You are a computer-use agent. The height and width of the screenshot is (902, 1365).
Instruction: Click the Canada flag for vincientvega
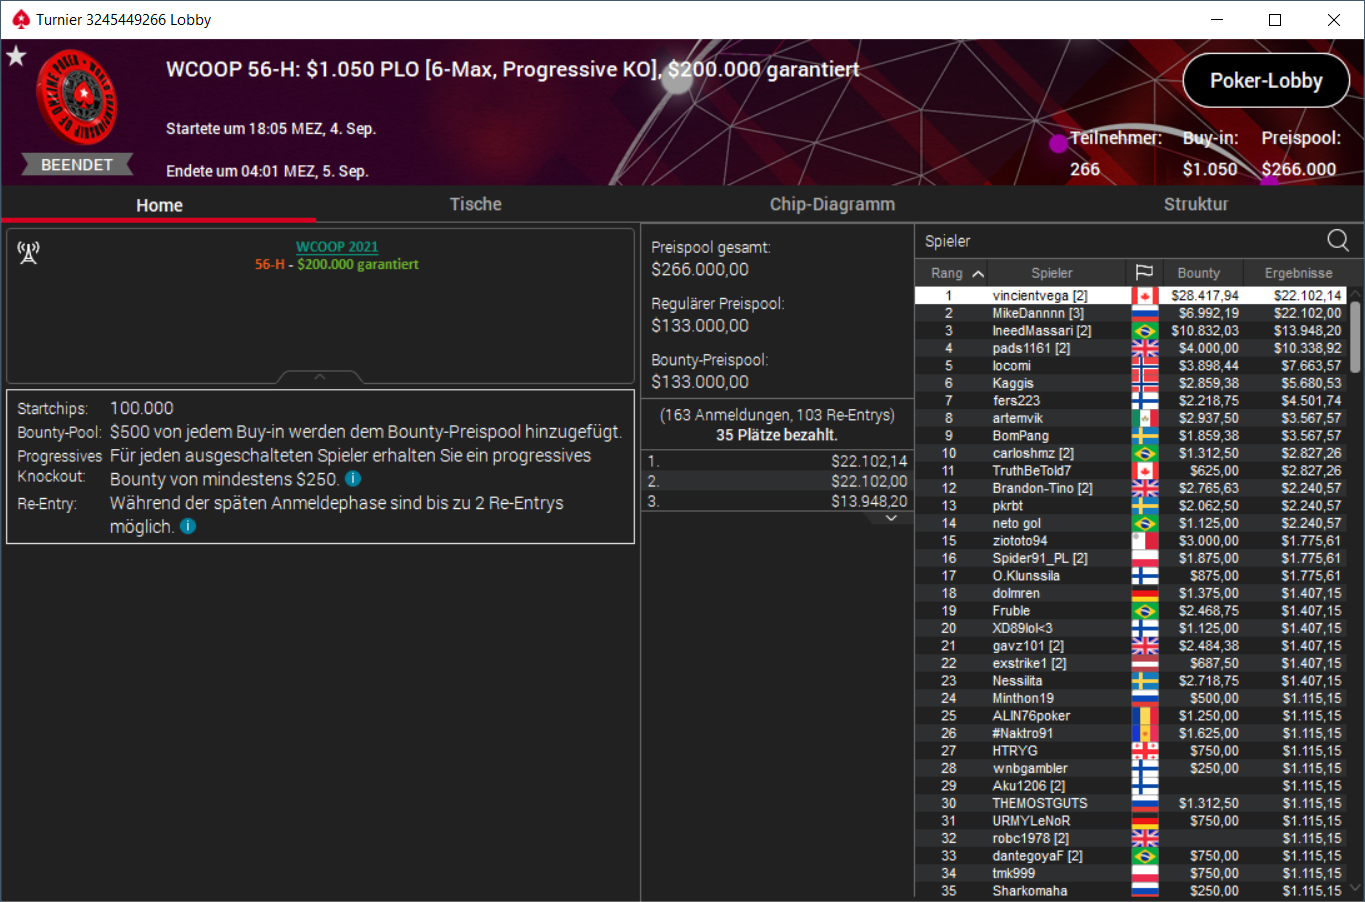pos(1145,296)
